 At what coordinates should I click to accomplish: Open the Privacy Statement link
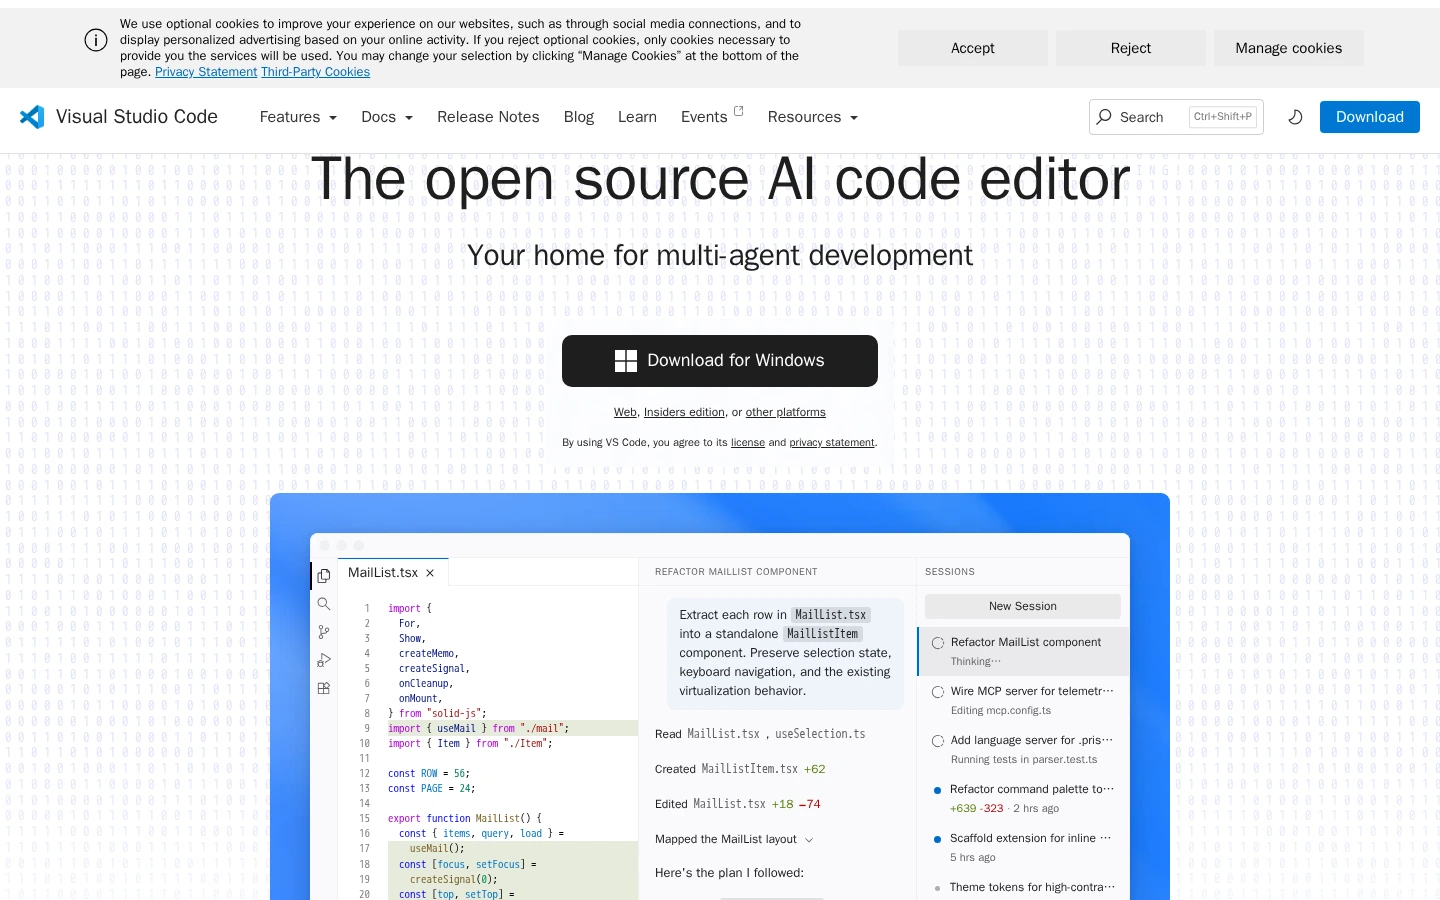(x=206, y=72)
